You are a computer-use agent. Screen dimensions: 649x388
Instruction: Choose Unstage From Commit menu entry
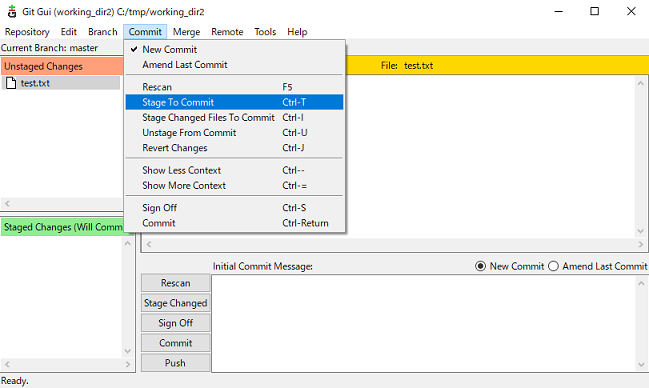234,133
